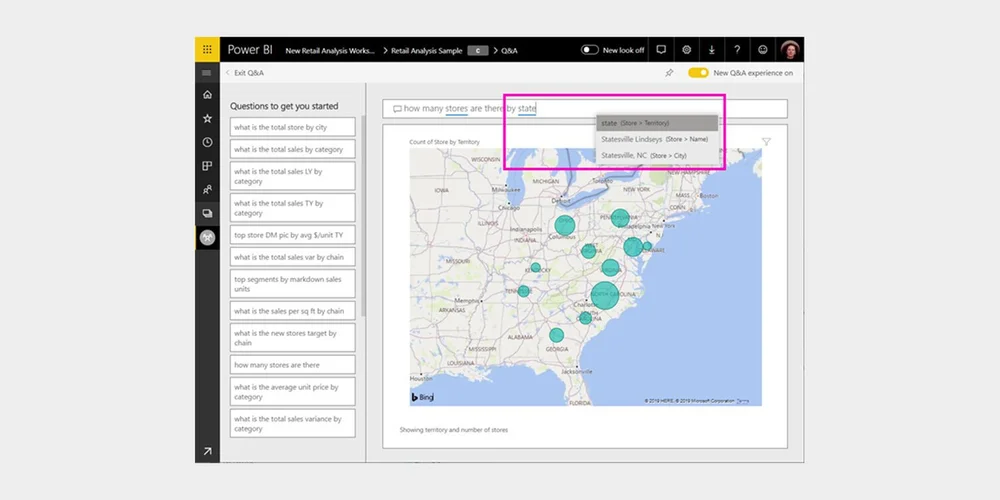
Task: Click the Get Data arrow icon
Action: click(x=207, y=451)
